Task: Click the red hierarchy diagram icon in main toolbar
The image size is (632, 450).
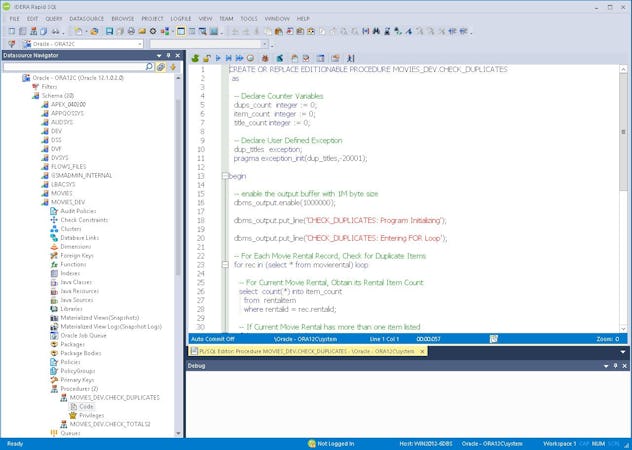Action: click(33, 31)
